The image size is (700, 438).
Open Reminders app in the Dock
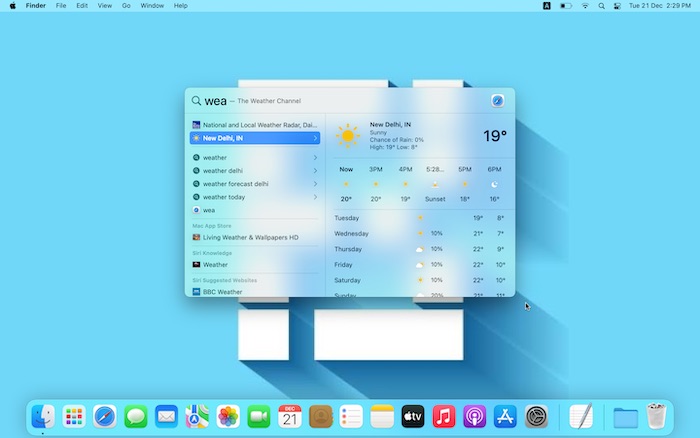pyautogui.click(x=351, y=417)
